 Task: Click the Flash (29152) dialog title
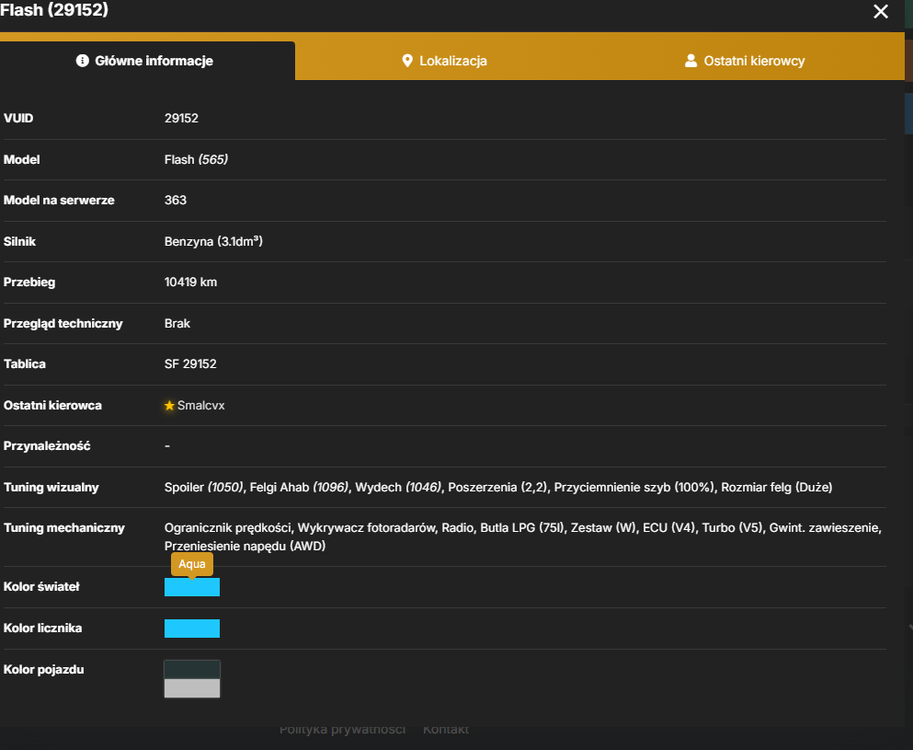(54, 10)
